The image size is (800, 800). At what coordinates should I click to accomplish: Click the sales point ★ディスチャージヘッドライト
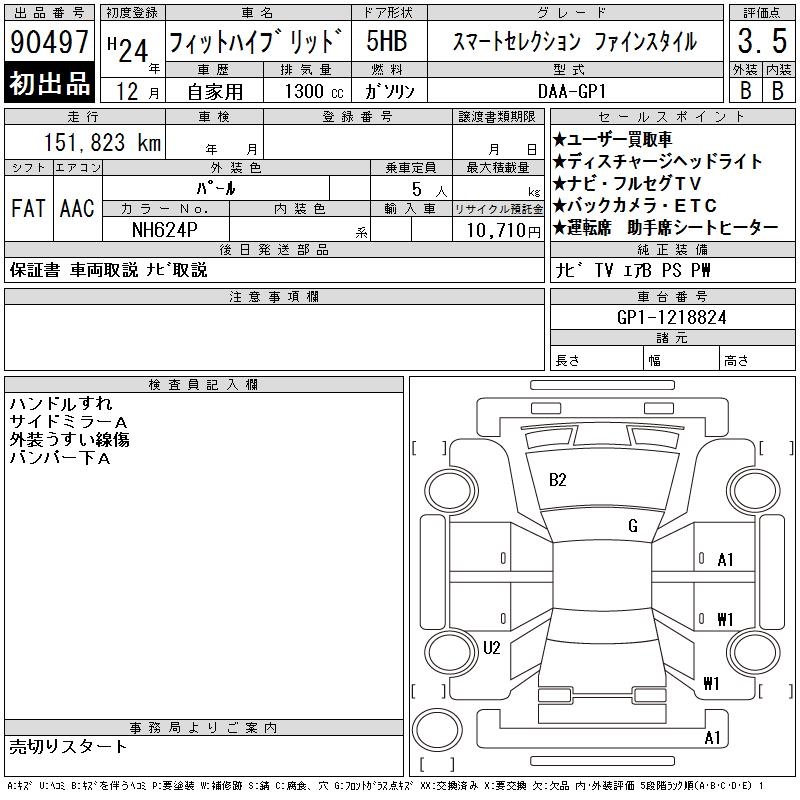coord(657,161)
